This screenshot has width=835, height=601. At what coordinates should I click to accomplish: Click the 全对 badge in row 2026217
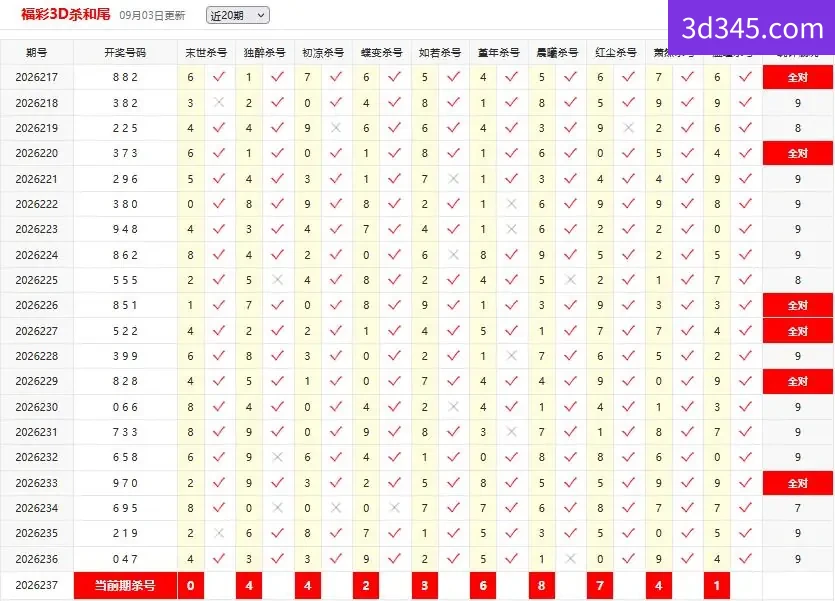pyautogui.click(x=798, y=78)
